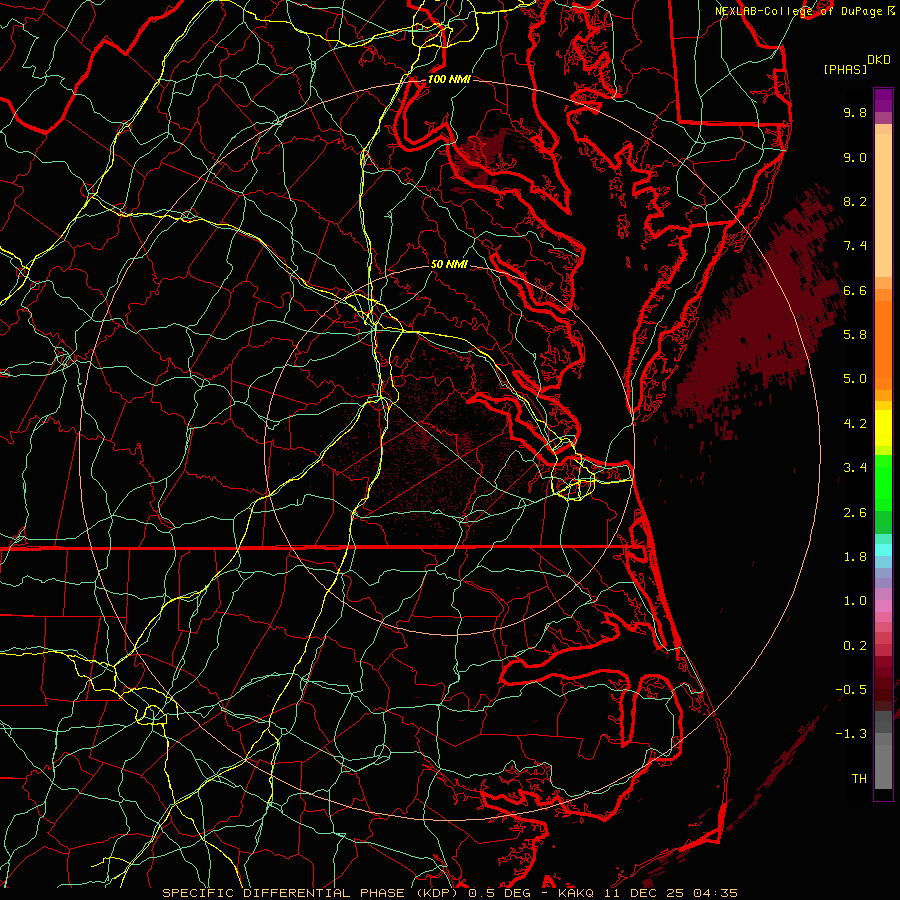Pick the yellow segment of the color bar
Screen dimensions: 900x900
(883, 428)
